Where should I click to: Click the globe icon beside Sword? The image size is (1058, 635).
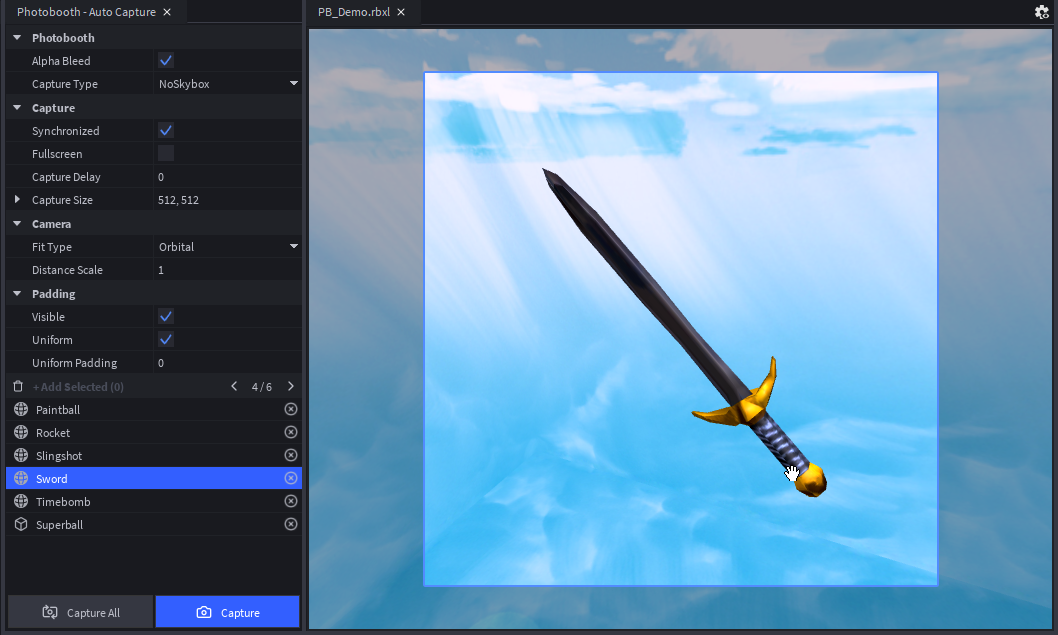(21, 478)
